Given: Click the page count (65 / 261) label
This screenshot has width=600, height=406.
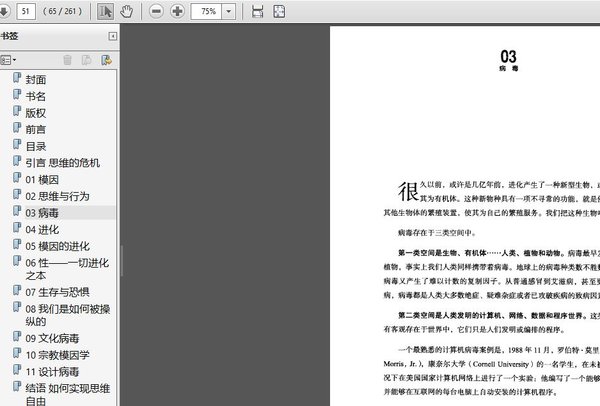Looking at the screenshot, I should point(62,11).
